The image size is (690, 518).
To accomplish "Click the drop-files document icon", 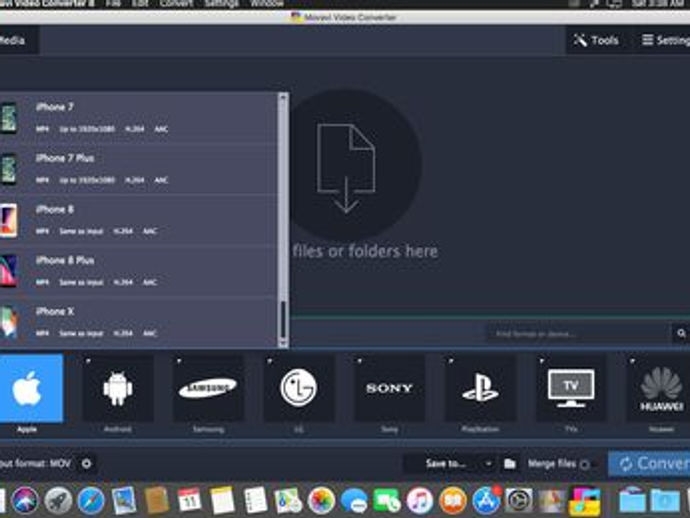I will click(346, 169).
